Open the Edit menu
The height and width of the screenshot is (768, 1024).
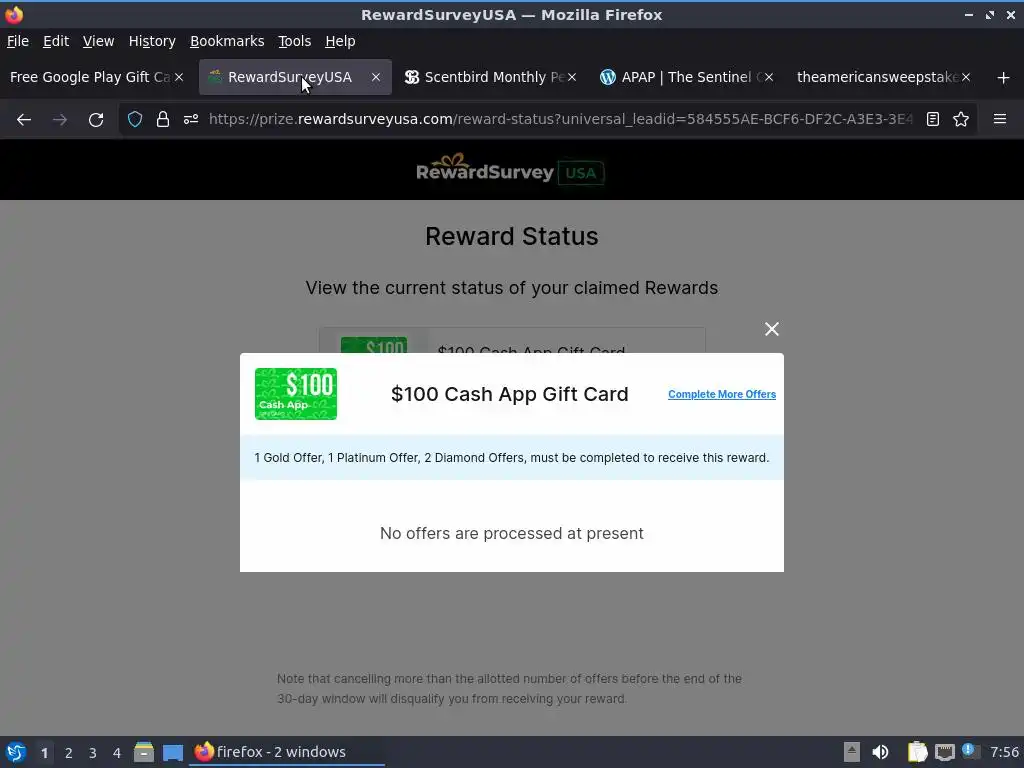56,41
